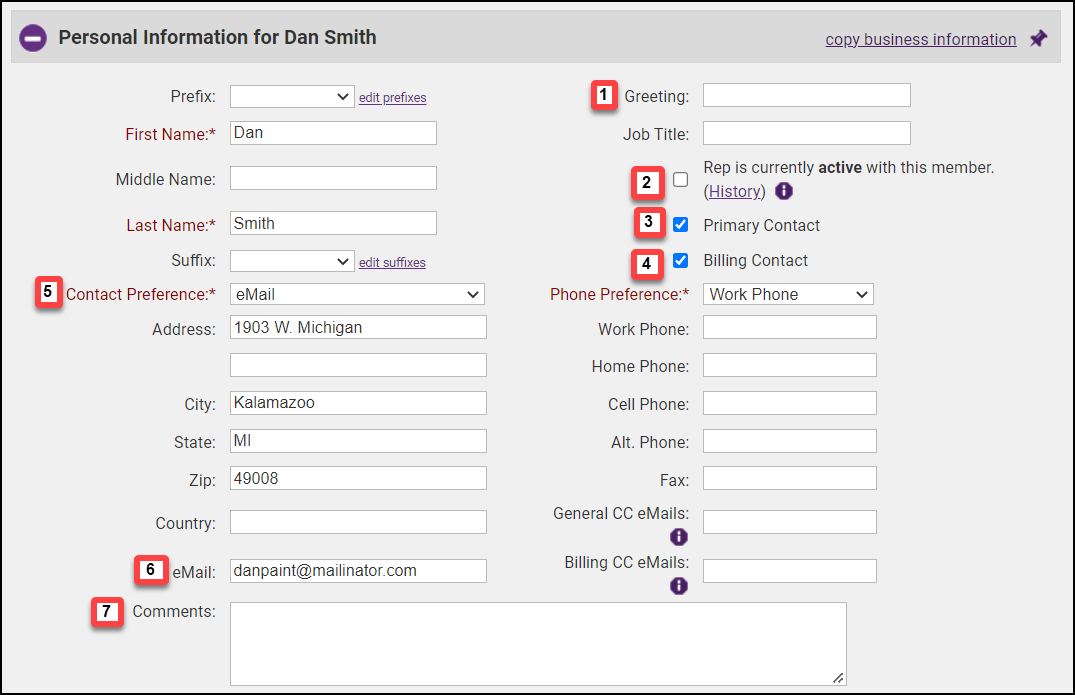Open the edit prefixes link

[392, 98]
